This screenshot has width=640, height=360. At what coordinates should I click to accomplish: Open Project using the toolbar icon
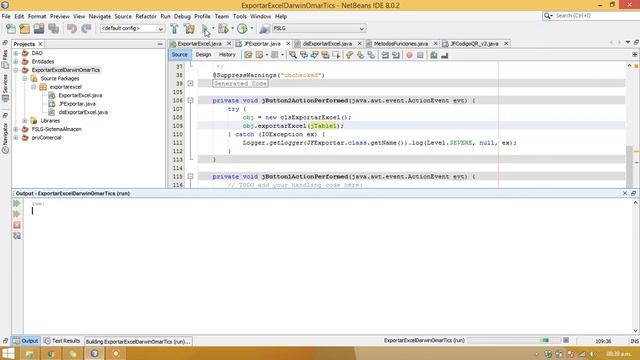pyautogui.click(x=39, y=29)
